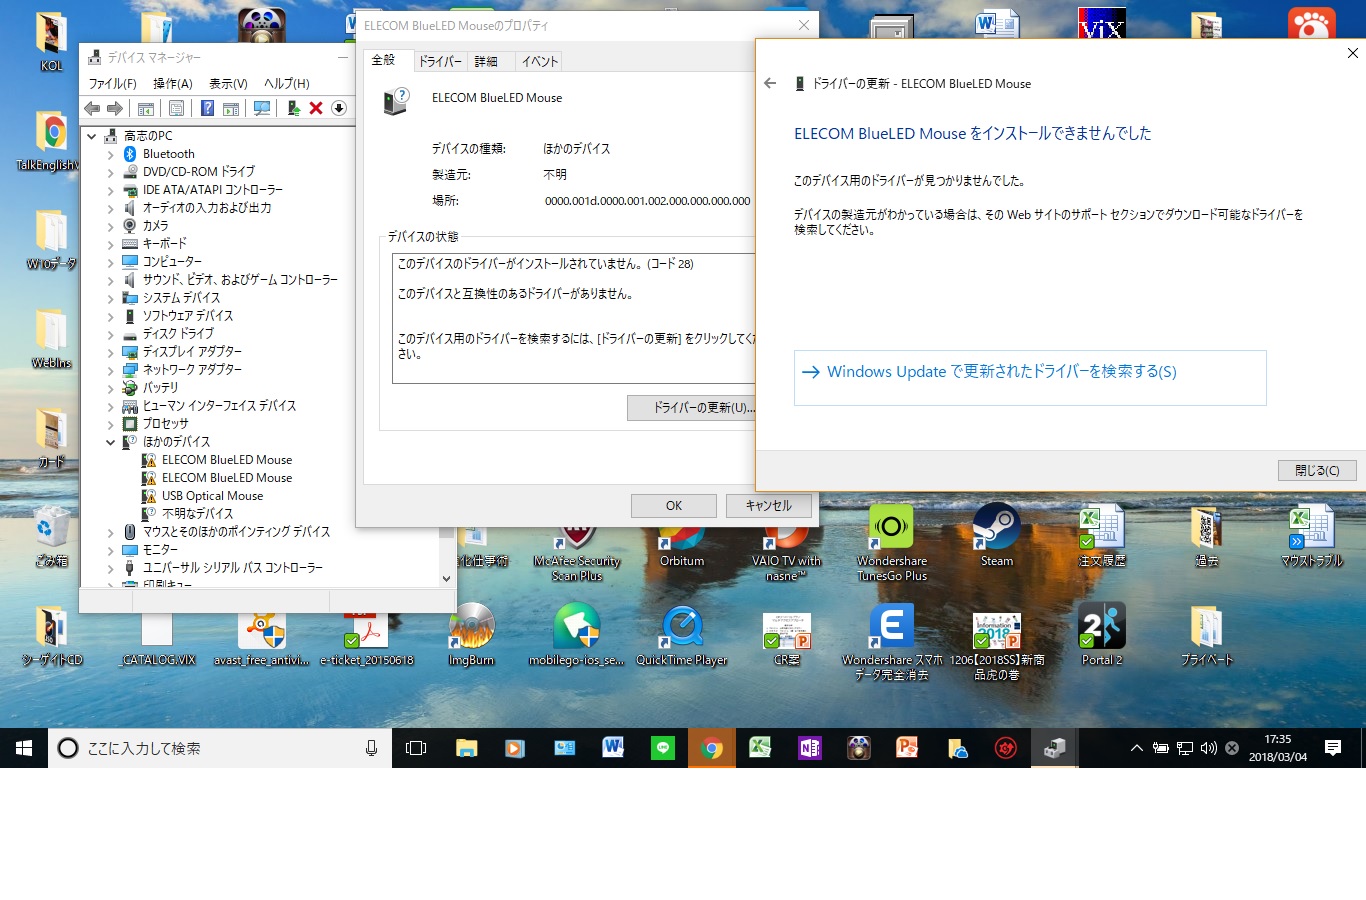1366x900 pixels.
Task: Click the blue Help question mark toolbar icon
Action: tap(207, 108)
